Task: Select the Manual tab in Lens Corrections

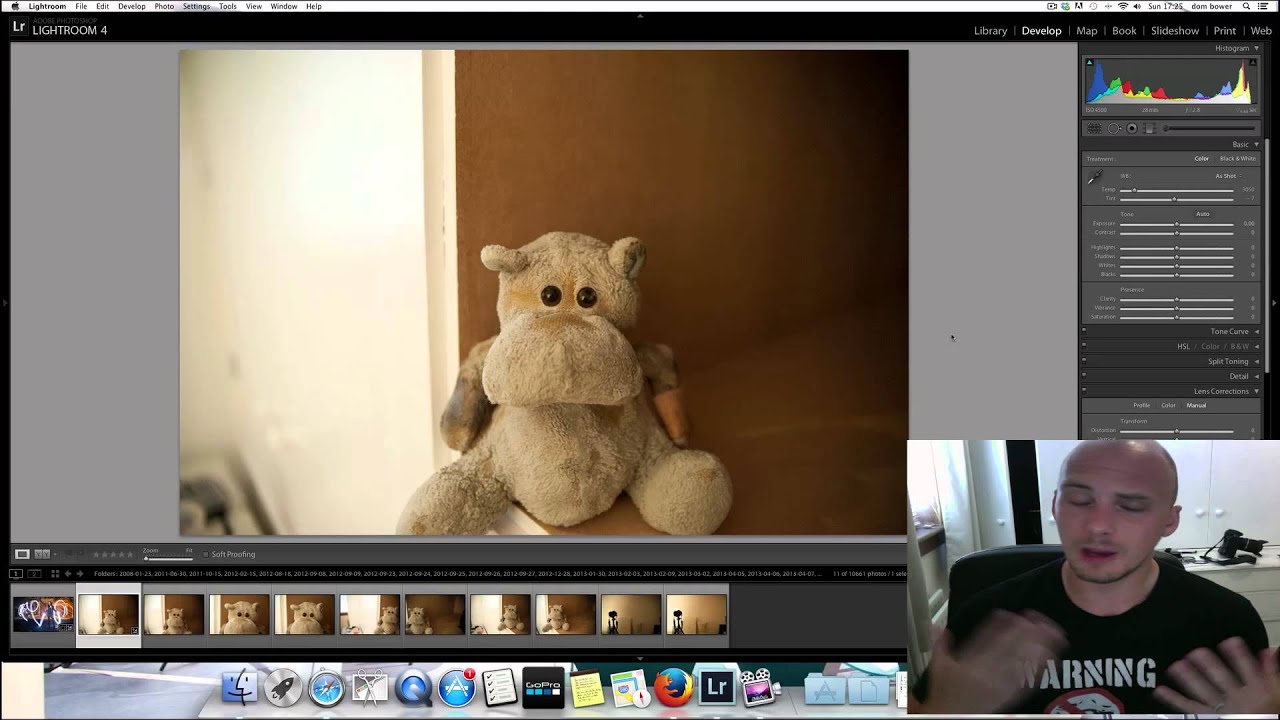Action: (x=1196, y=405)
